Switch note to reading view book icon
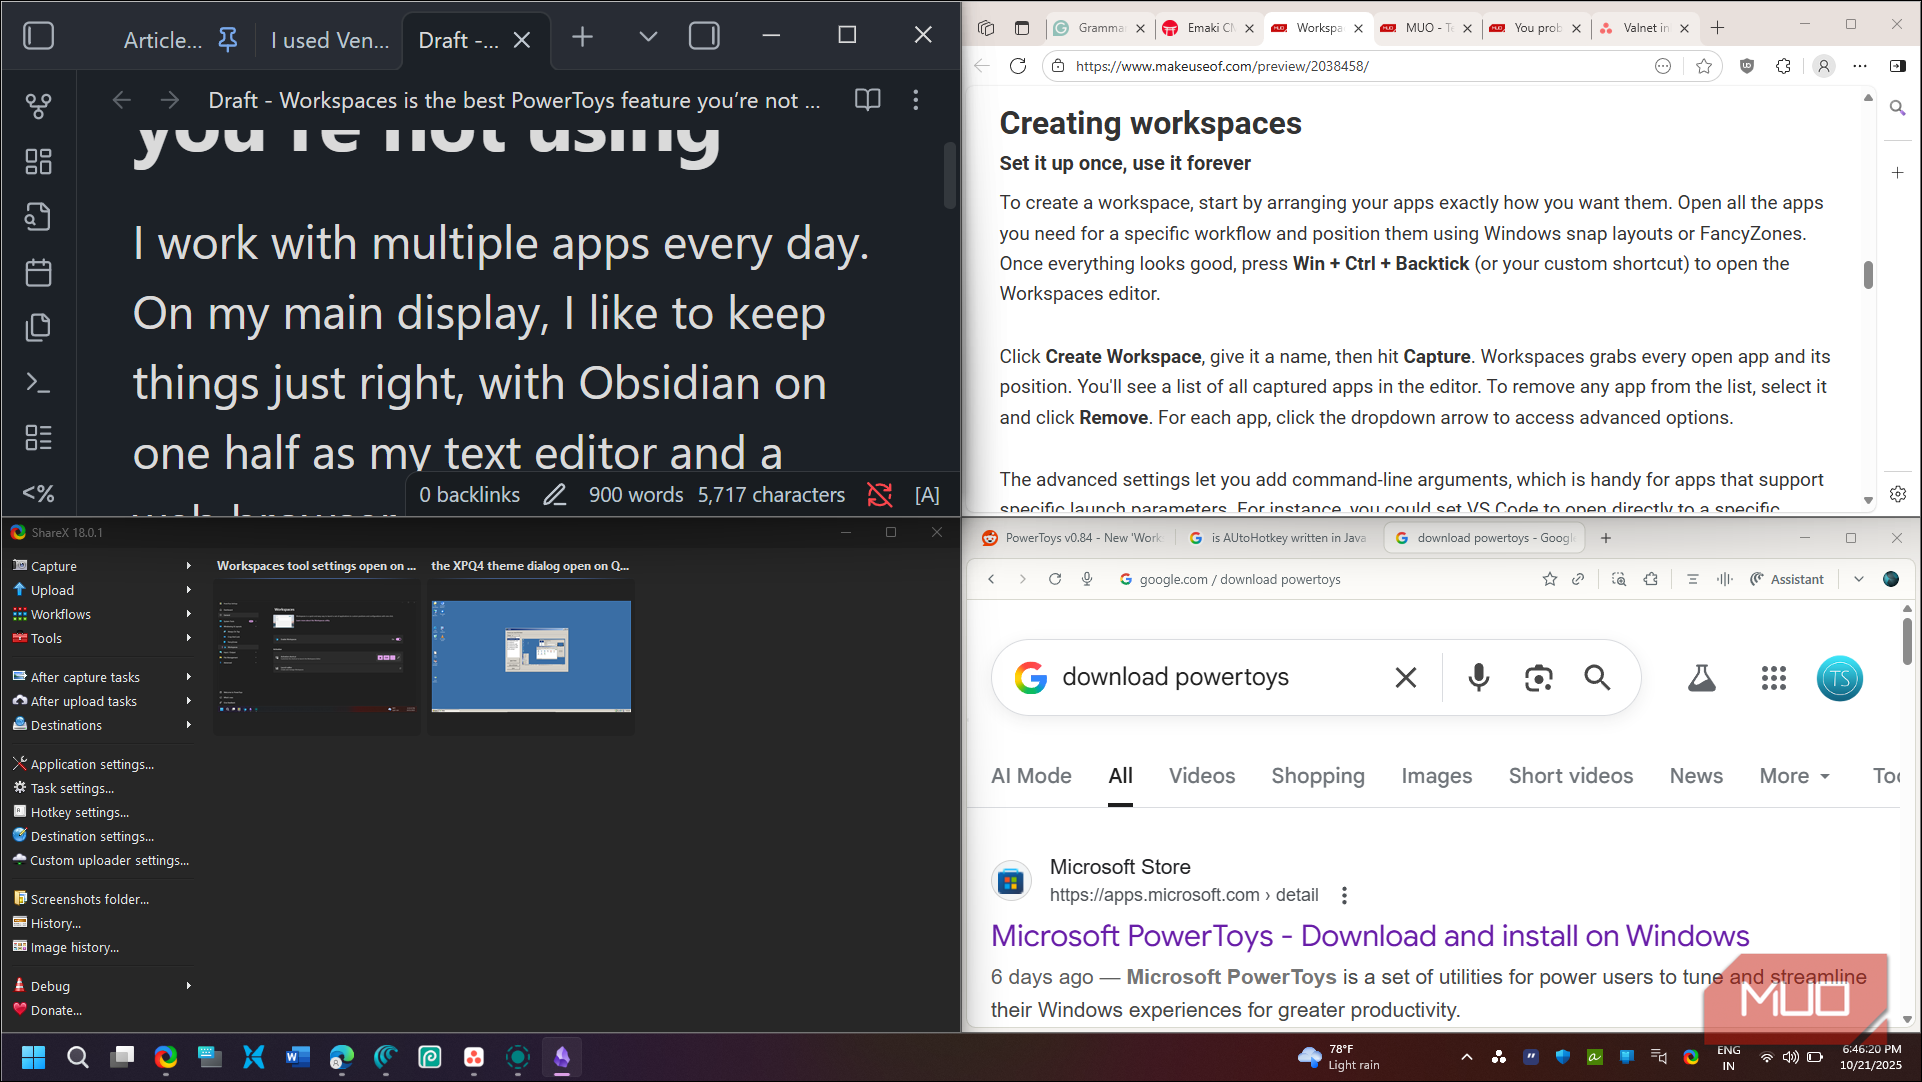Image resolution: width=1922 pixels, height=1082 pixels. tap(867, 100)
